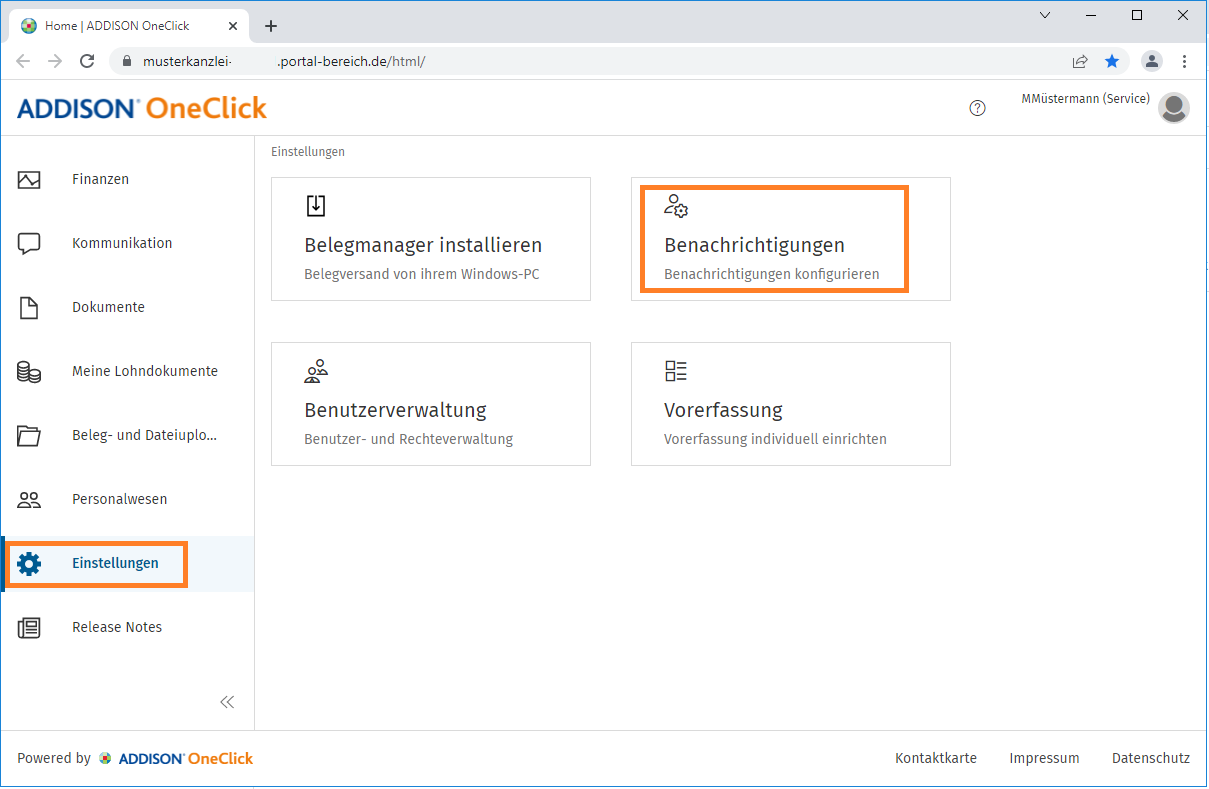The width and height of the screenshot is (1209, 789).
Task: Click the Vorerfassung list icon
Action: point(676,372)
